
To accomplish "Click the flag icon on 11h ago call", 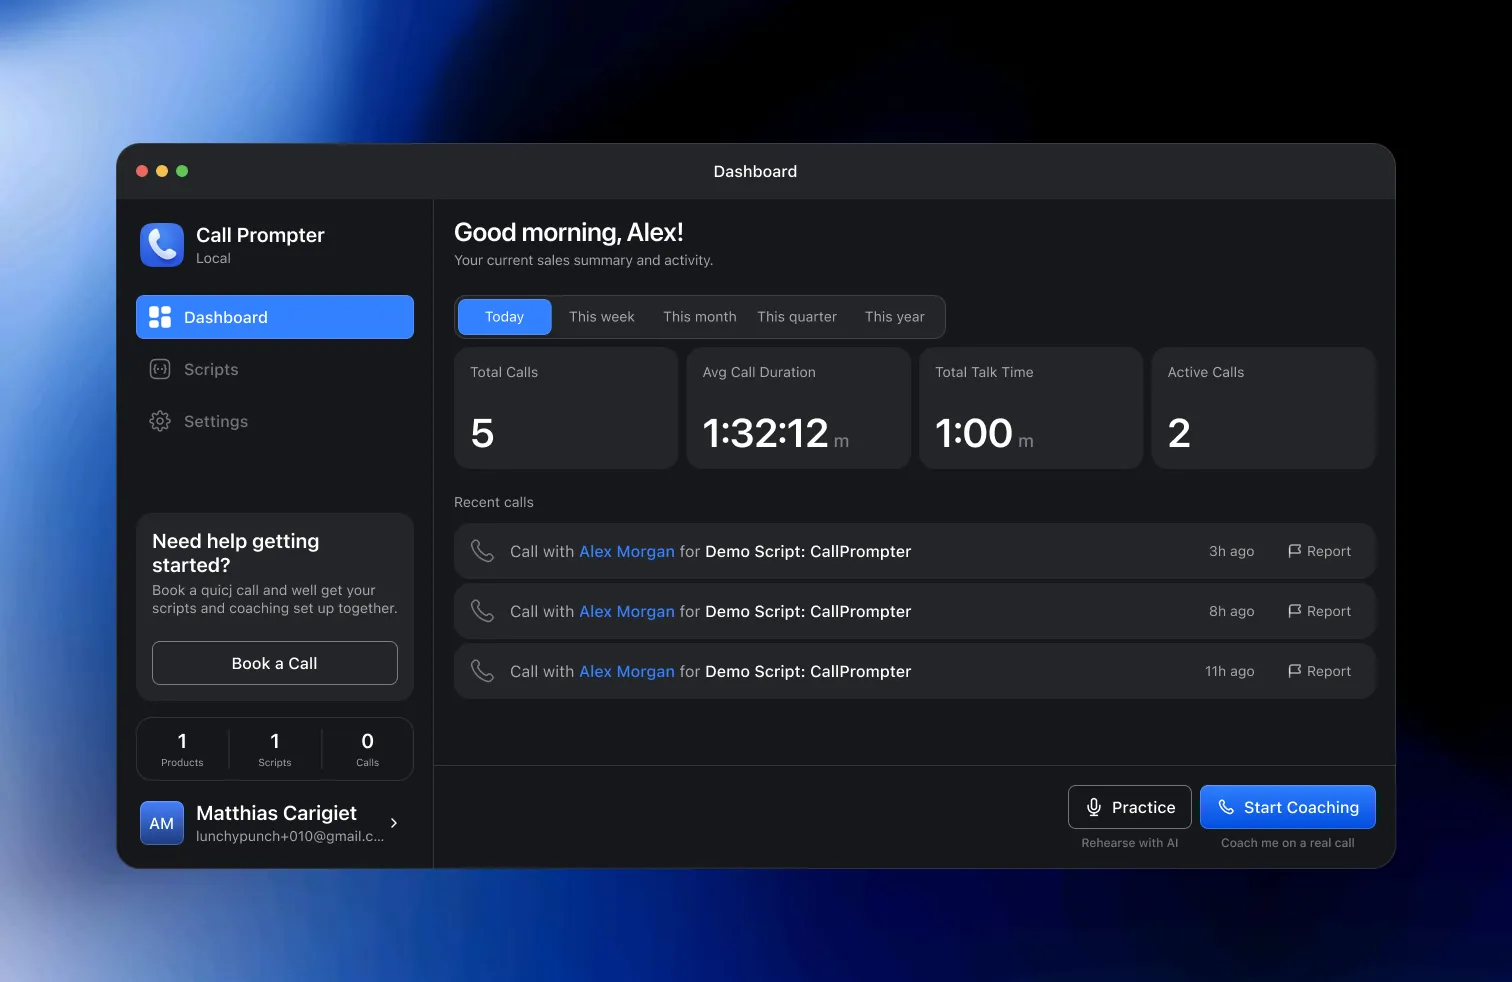I will click(1295, 671).
